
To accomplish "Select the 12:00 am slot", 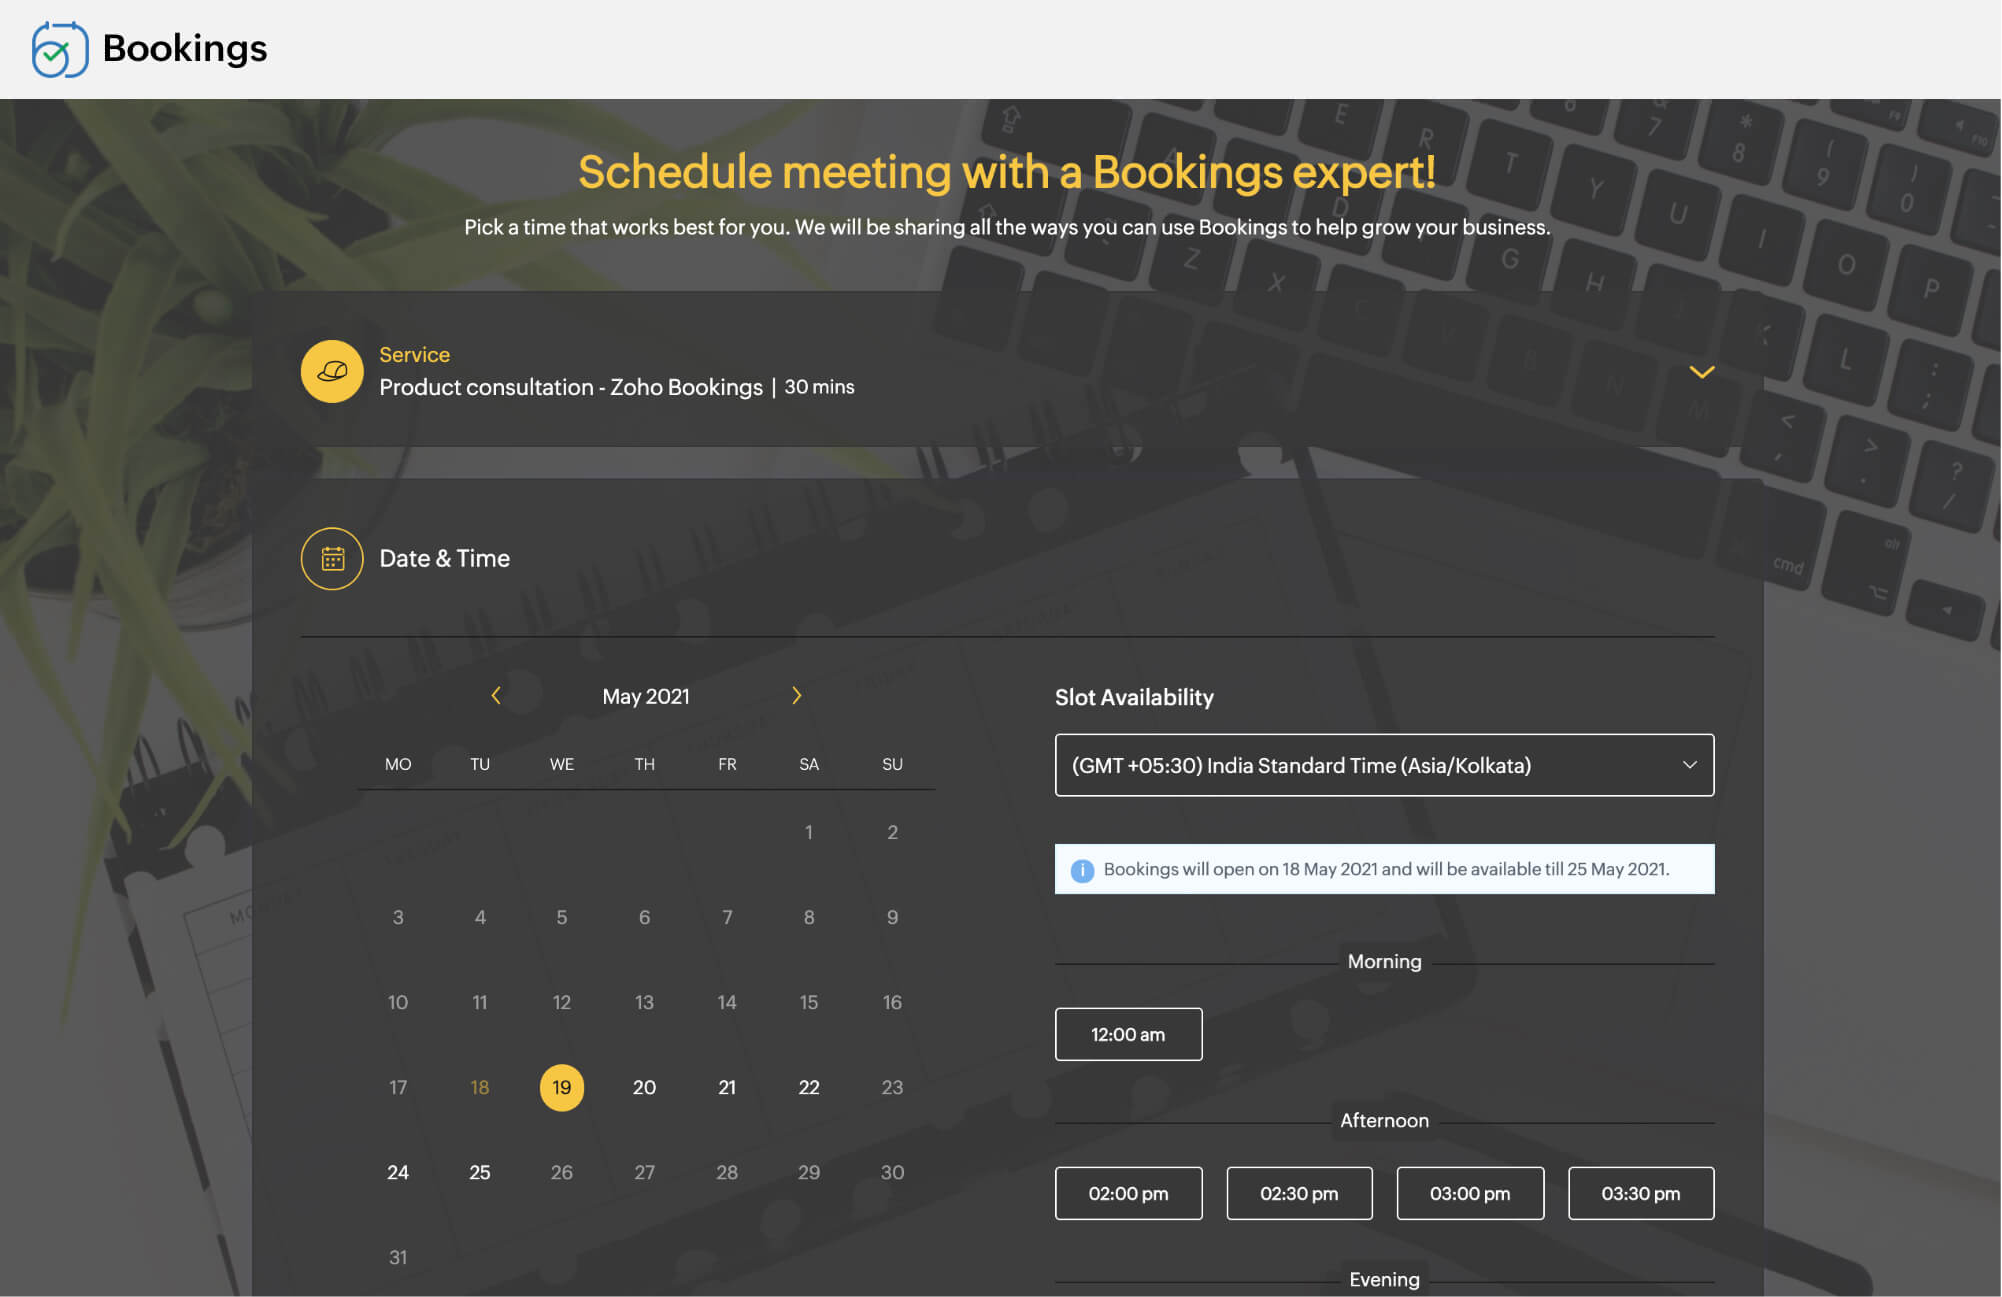I will pos(1128,1034).
